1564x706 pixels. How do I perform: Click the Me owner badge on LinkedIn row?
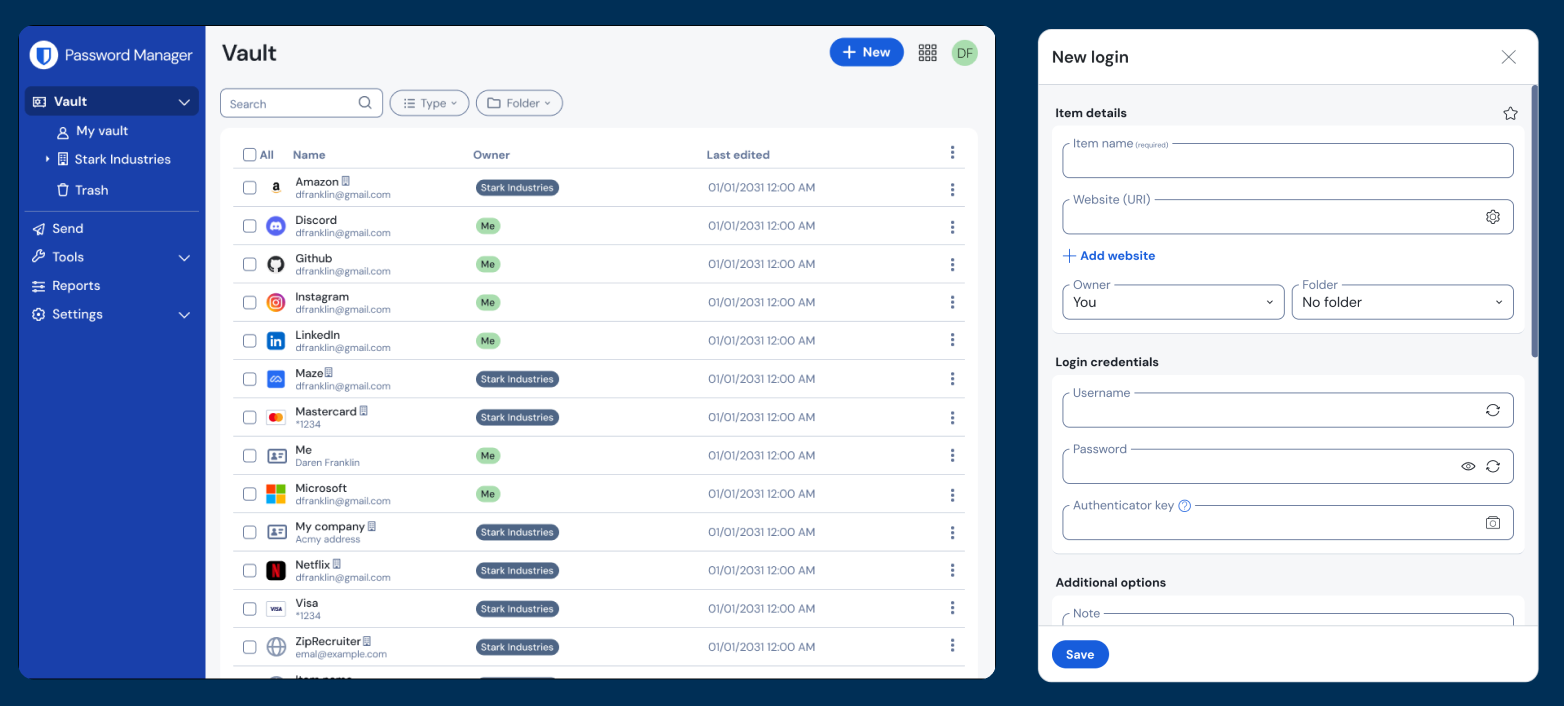487,341
